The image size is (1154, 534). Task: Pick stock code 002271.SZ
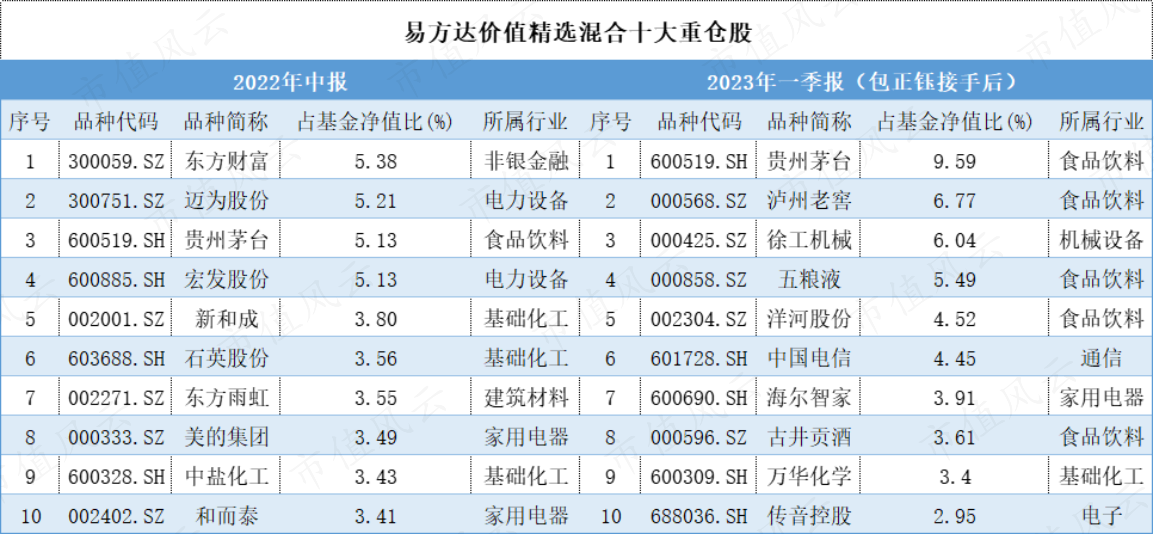(116, 398)
